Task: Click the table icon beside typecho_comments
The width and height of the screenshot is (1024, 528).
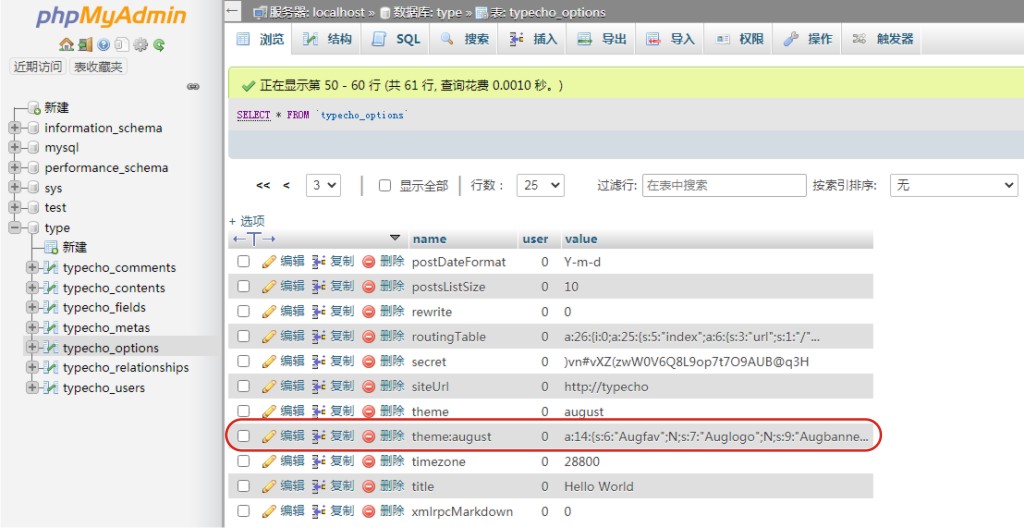Action: coord(51,267)
